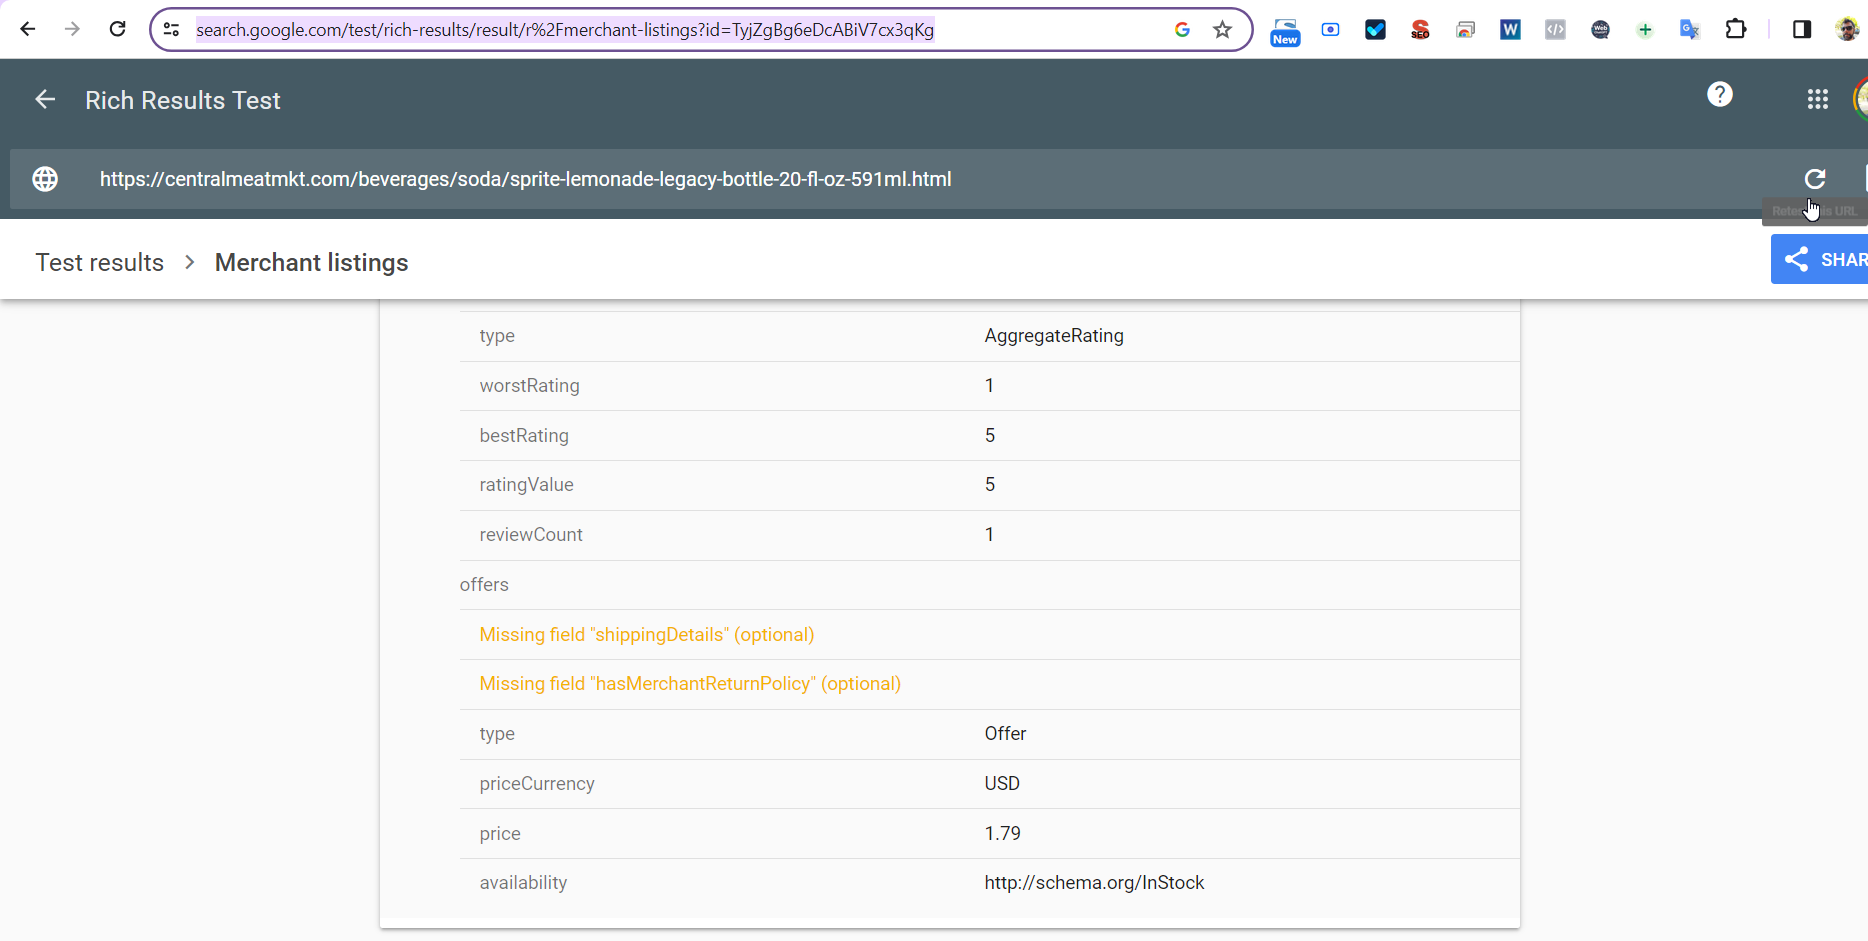Click the browser address bar URL
The image size is (1868, 941).
(x=565, y=30)
